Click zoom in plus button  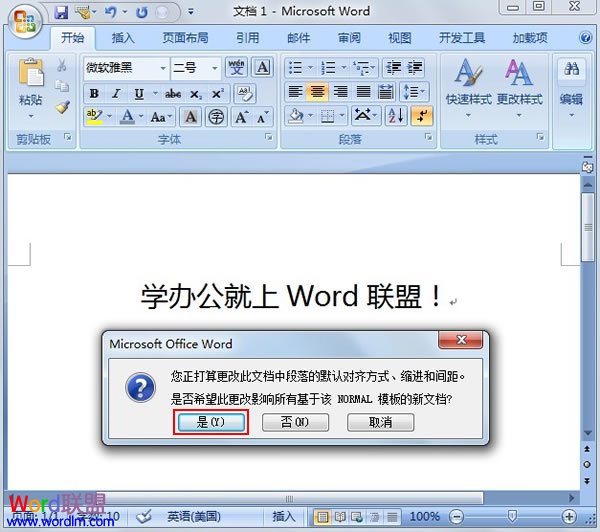click(569, 517)
